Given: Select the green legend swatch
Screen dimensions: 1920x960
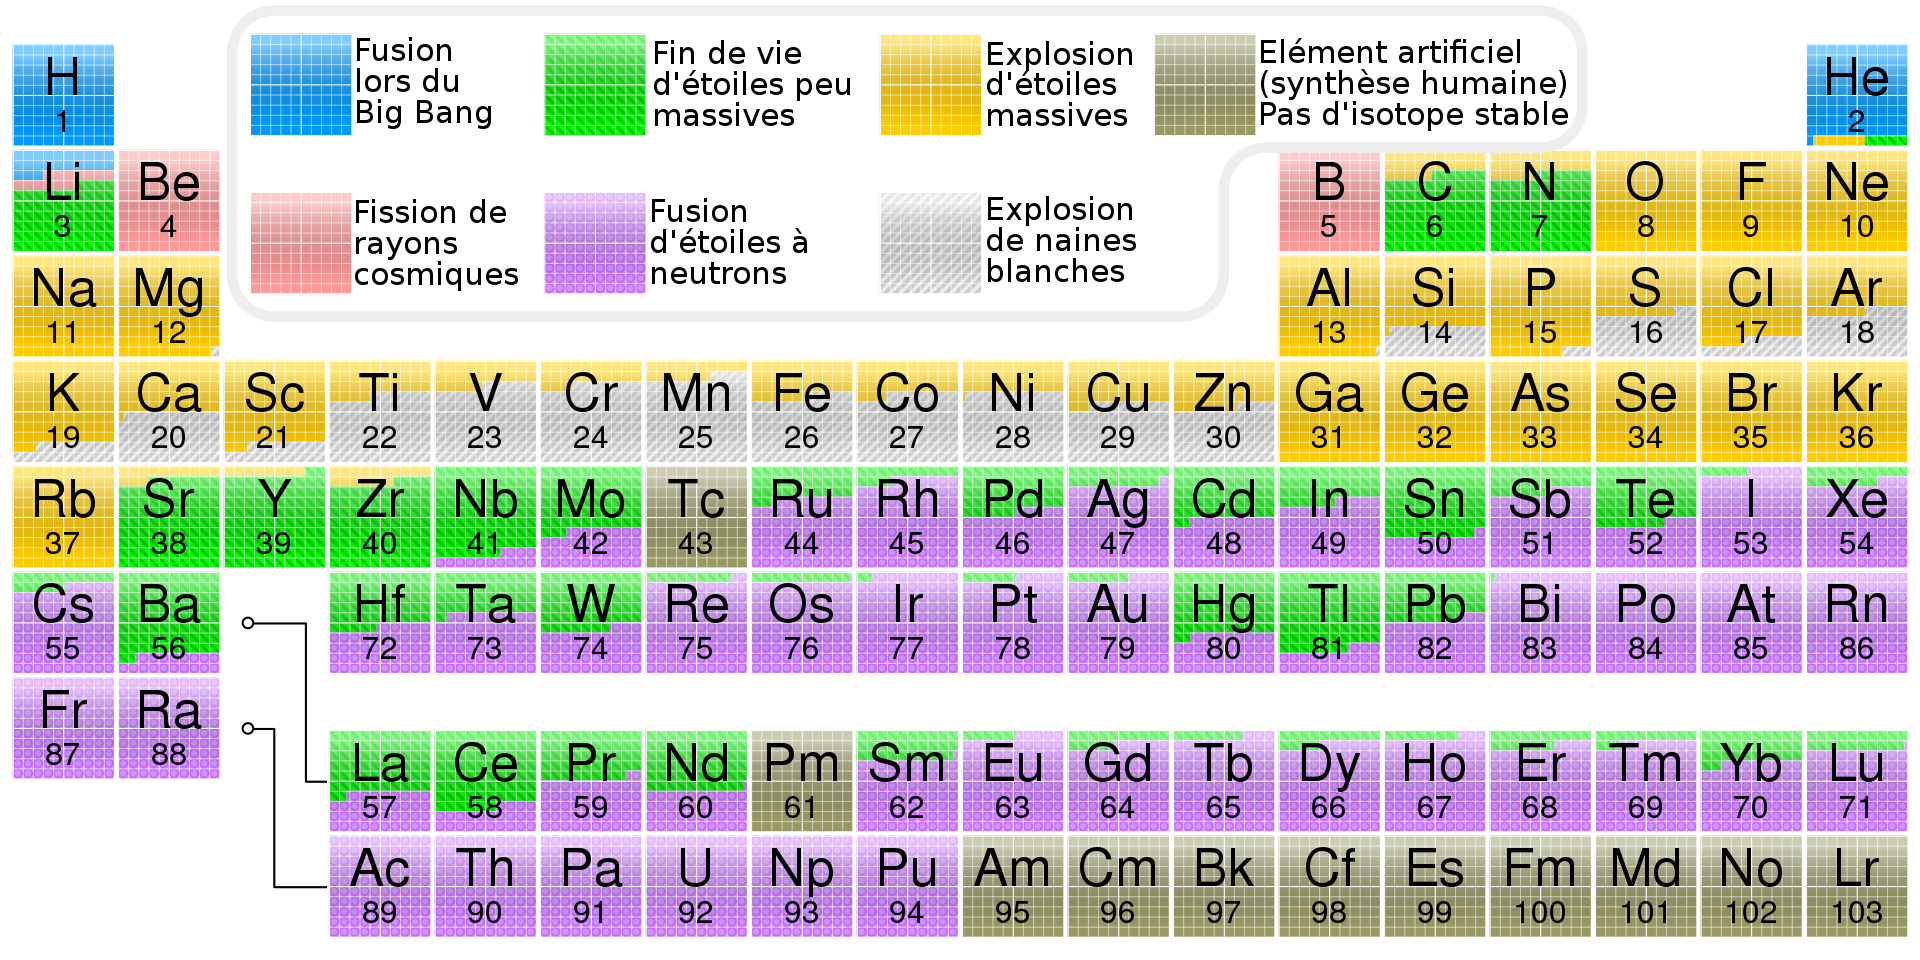Looking at the screenshot, I should [x=594, y=85].
